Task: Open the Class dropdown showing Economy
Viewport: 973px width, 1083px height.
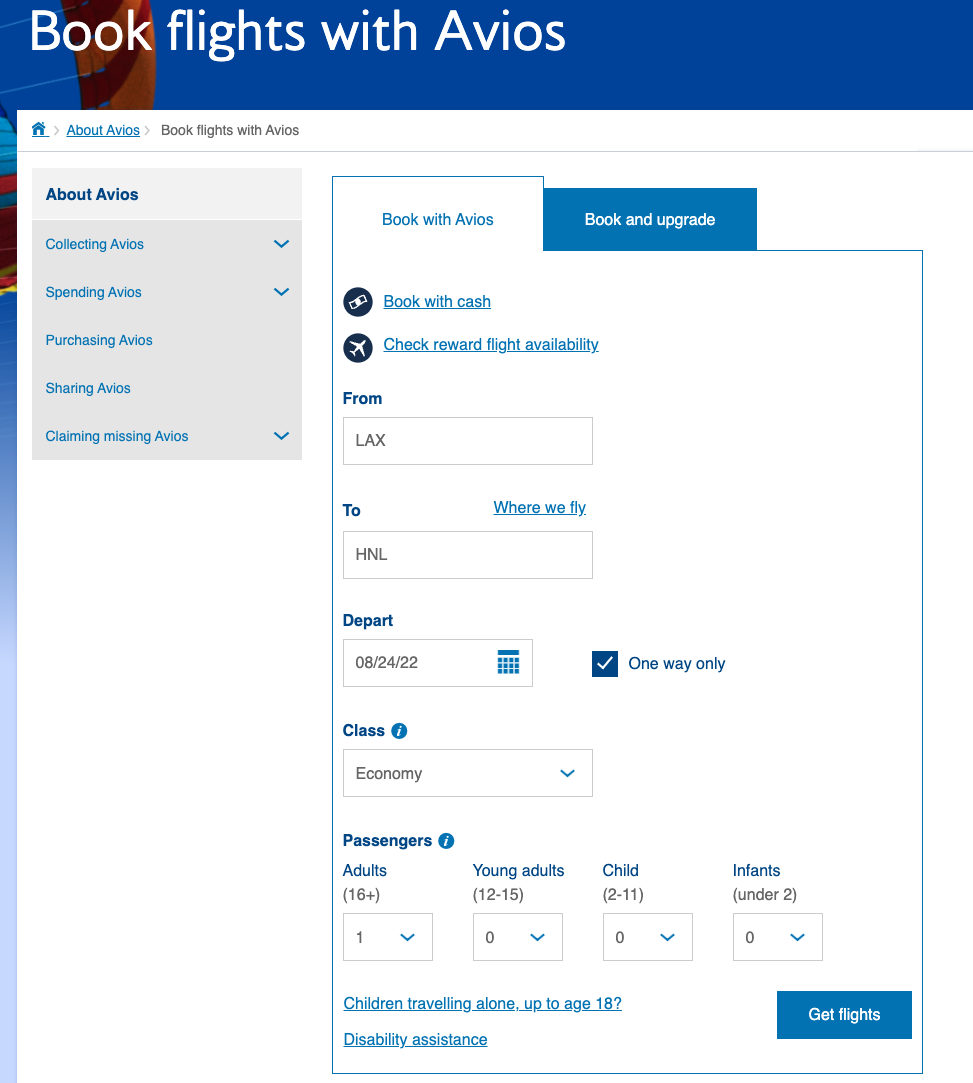Action: (468, 773)
